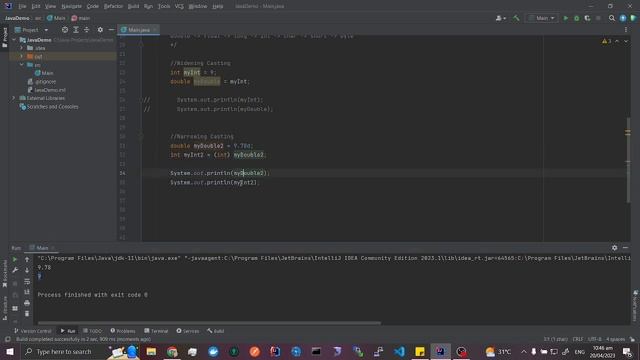Open the TODO tool window
Image resolution: width=640 pixels, height=360 pixels.
pyautogui.click(x=92, y=331)
